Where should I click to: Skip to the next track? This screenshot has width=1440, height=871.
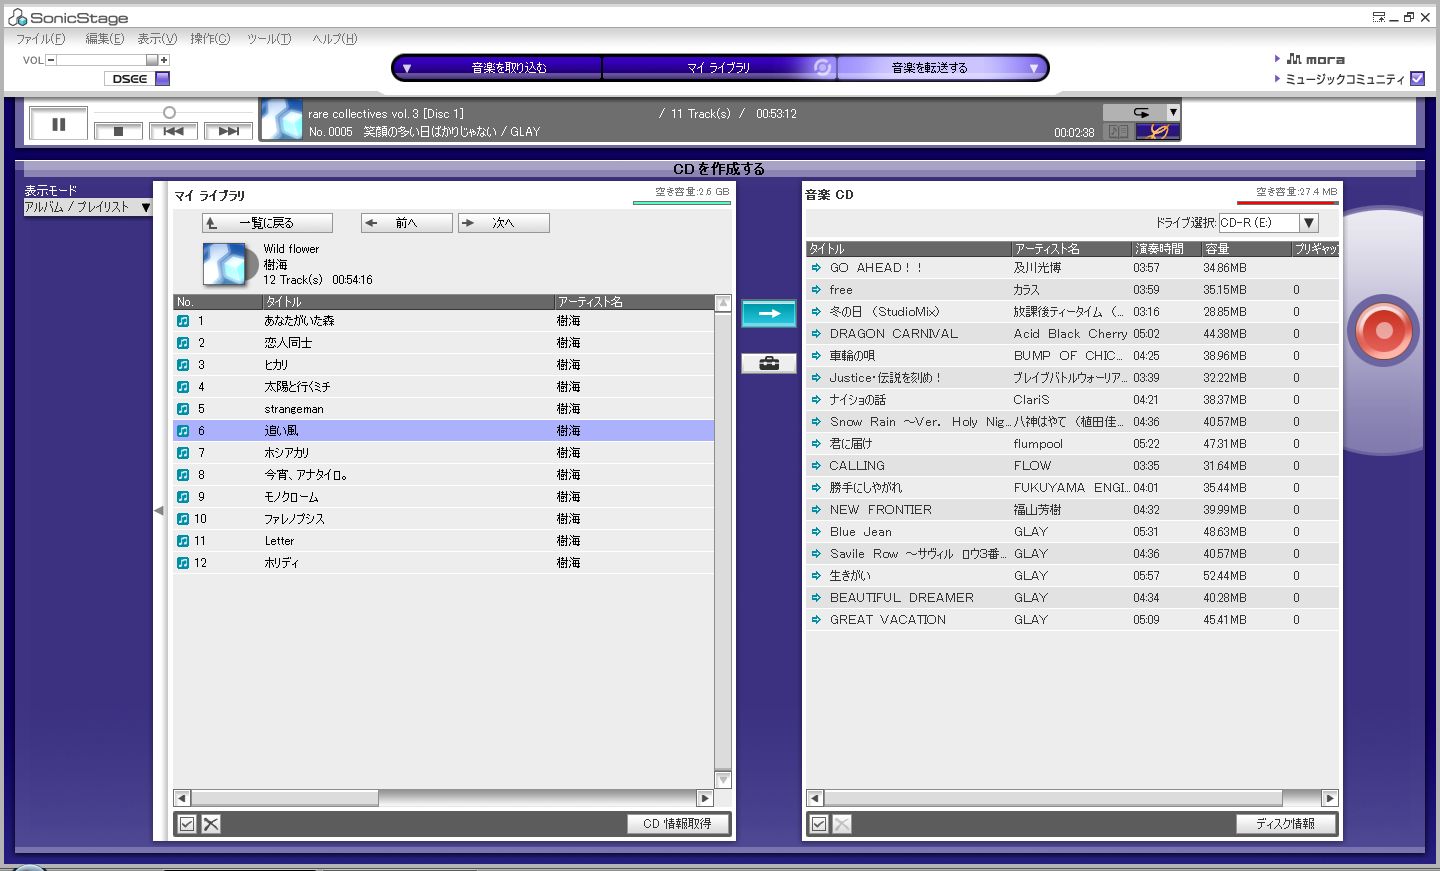point(228,131)
